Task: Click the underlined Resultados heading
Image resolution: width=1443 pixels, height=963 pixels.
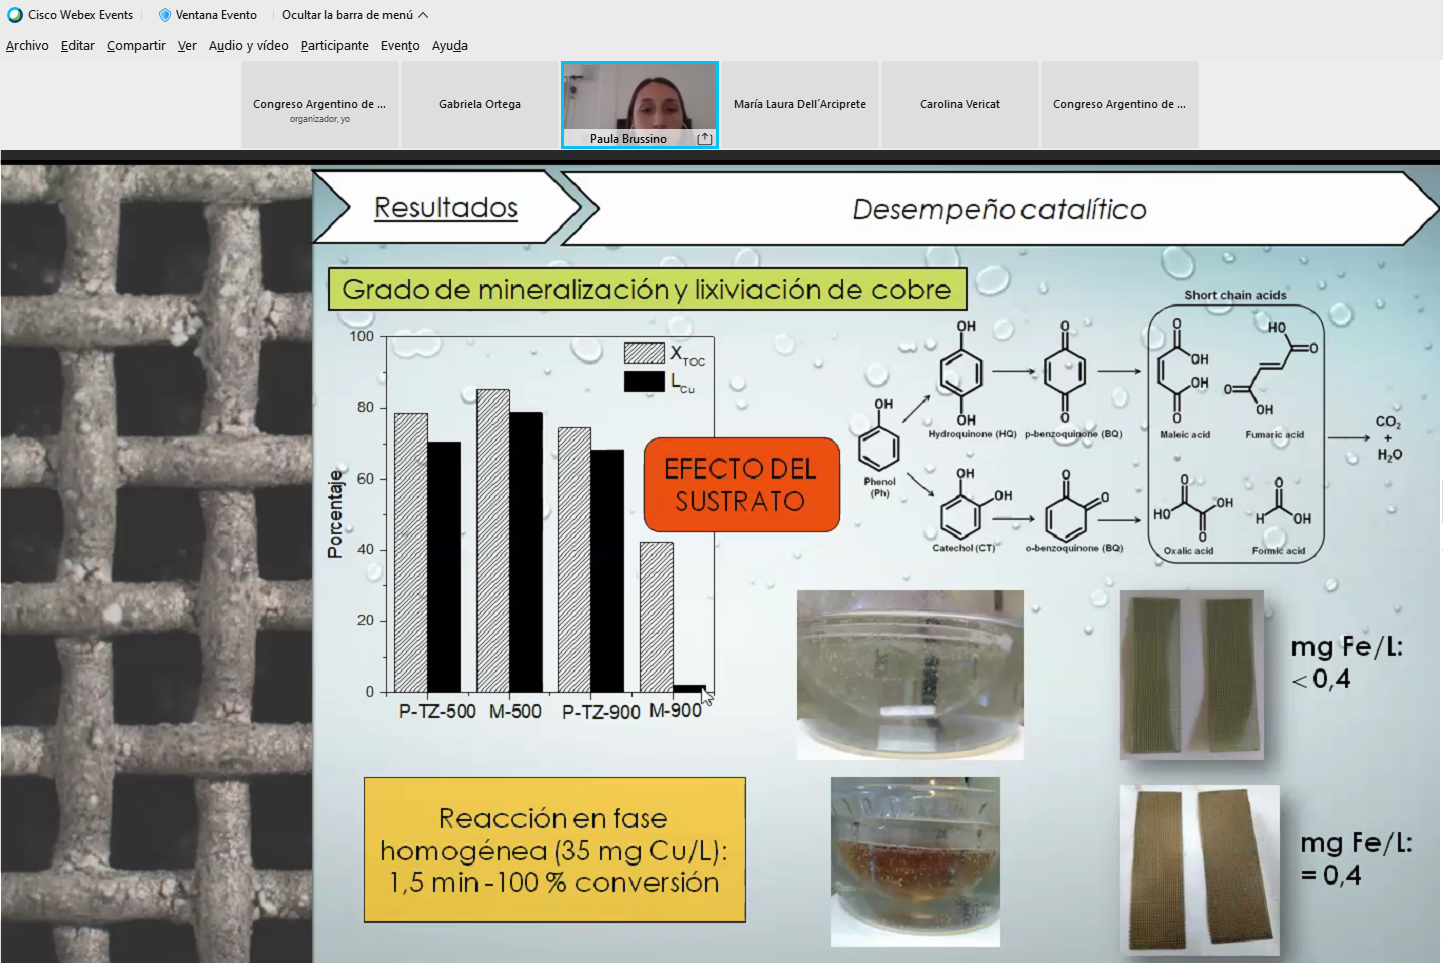Action: (446, 208)
